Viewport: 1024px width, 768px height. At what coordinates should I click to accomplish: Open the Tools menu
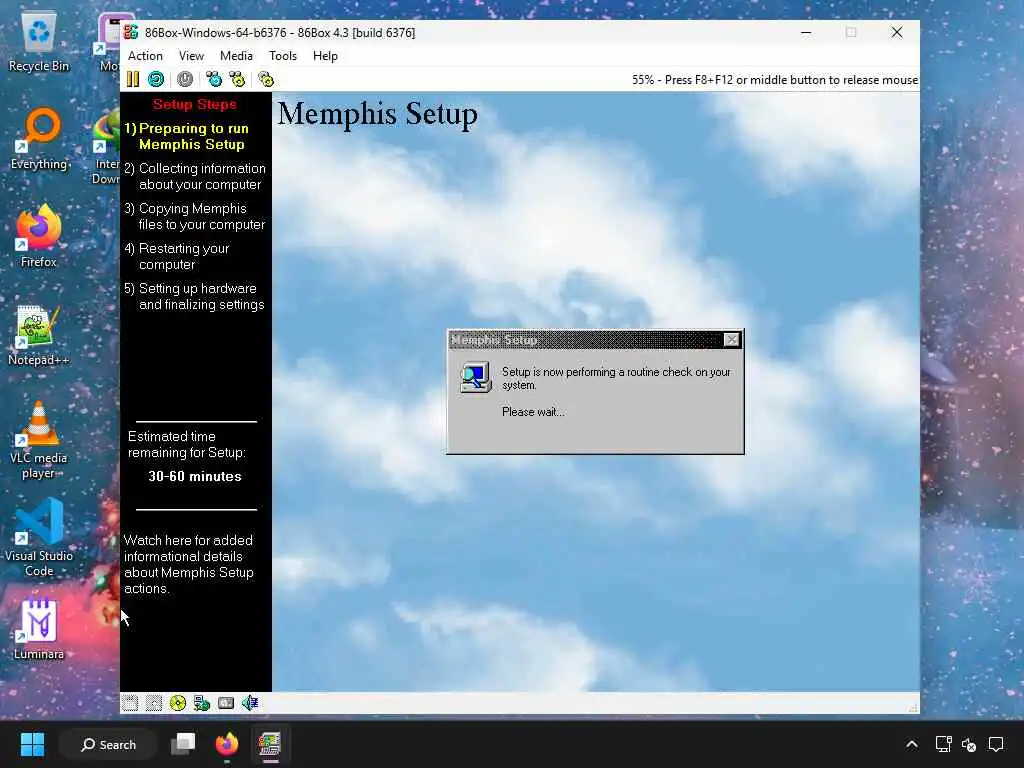pyautogui.click(x=283, y=56)
